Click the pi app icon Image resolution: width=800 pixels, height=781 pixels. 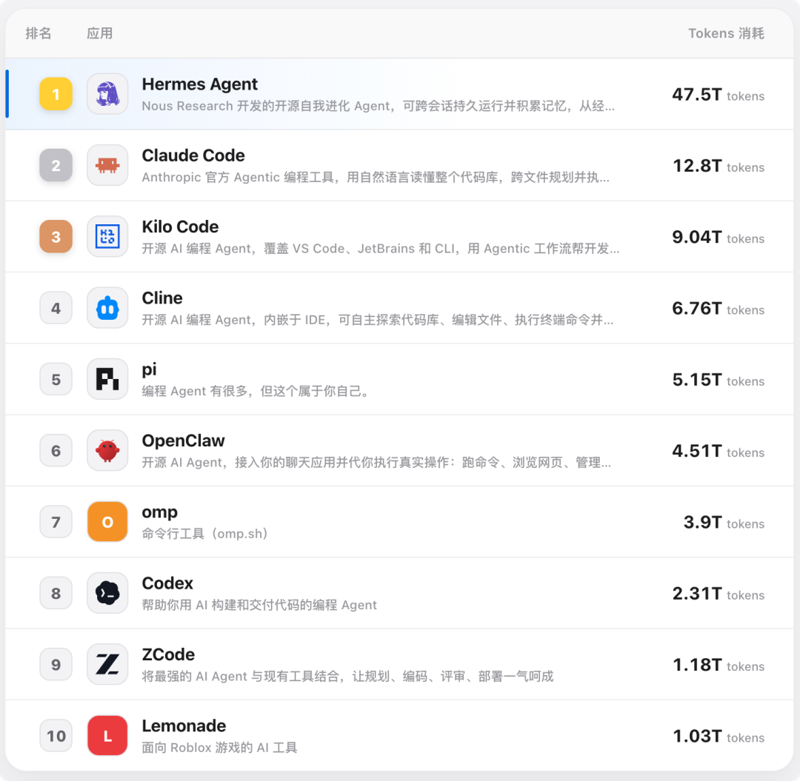tap(107, 379)
